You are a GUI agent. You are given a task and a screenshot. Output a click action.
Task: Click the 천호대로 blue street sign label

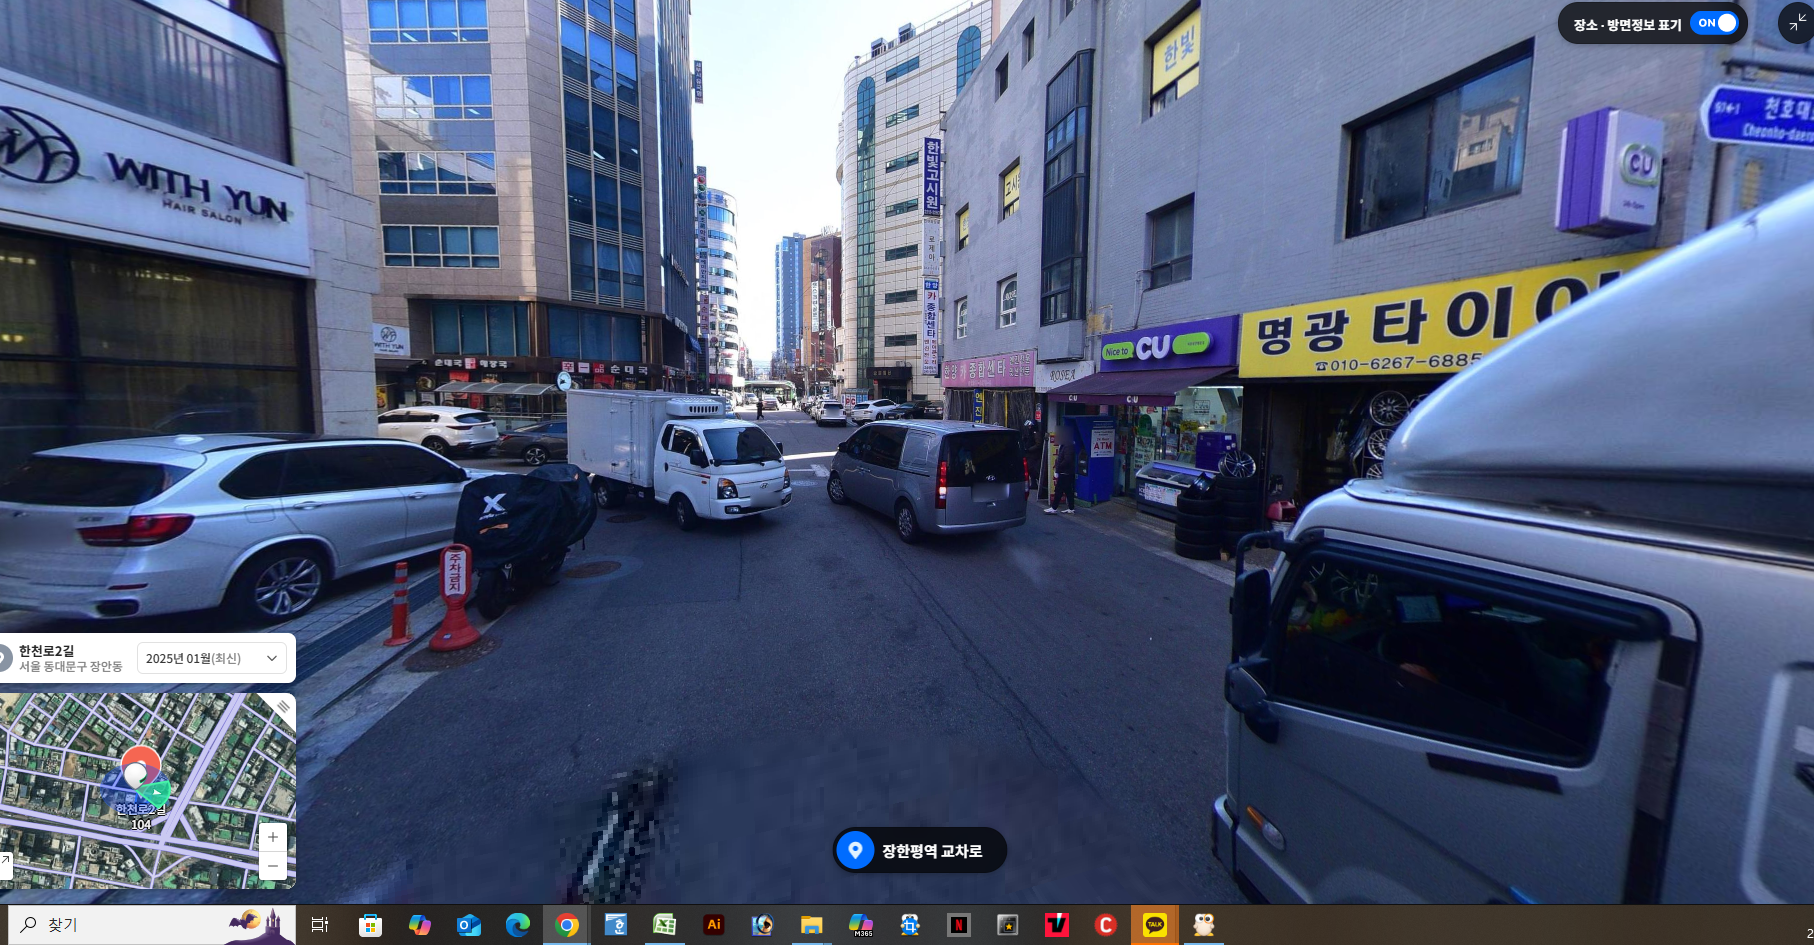pos(1762,118)
